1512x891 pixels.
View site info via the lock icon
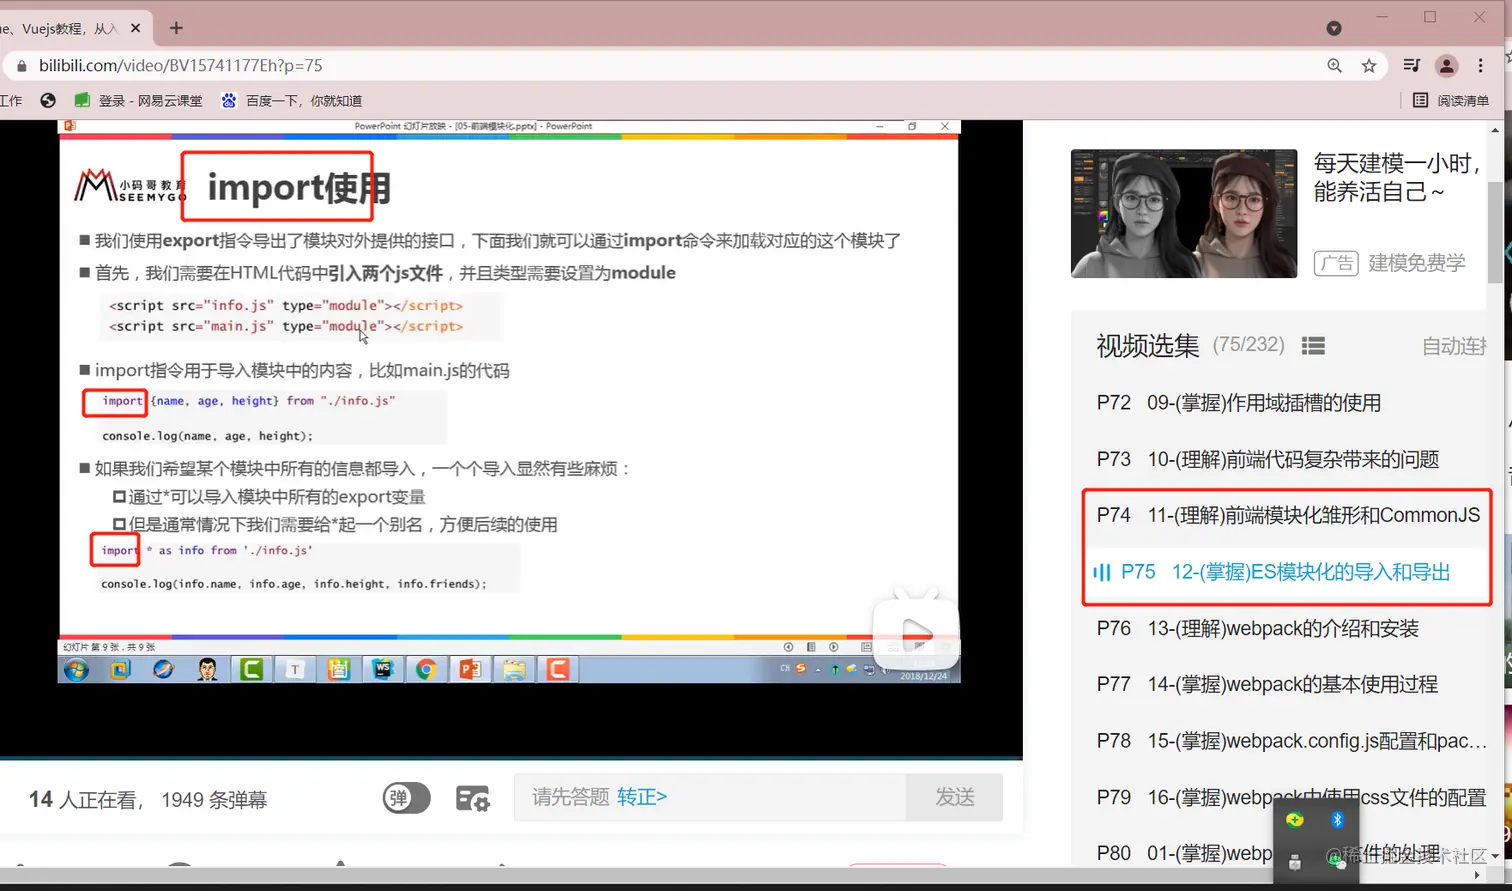(21, 66)
